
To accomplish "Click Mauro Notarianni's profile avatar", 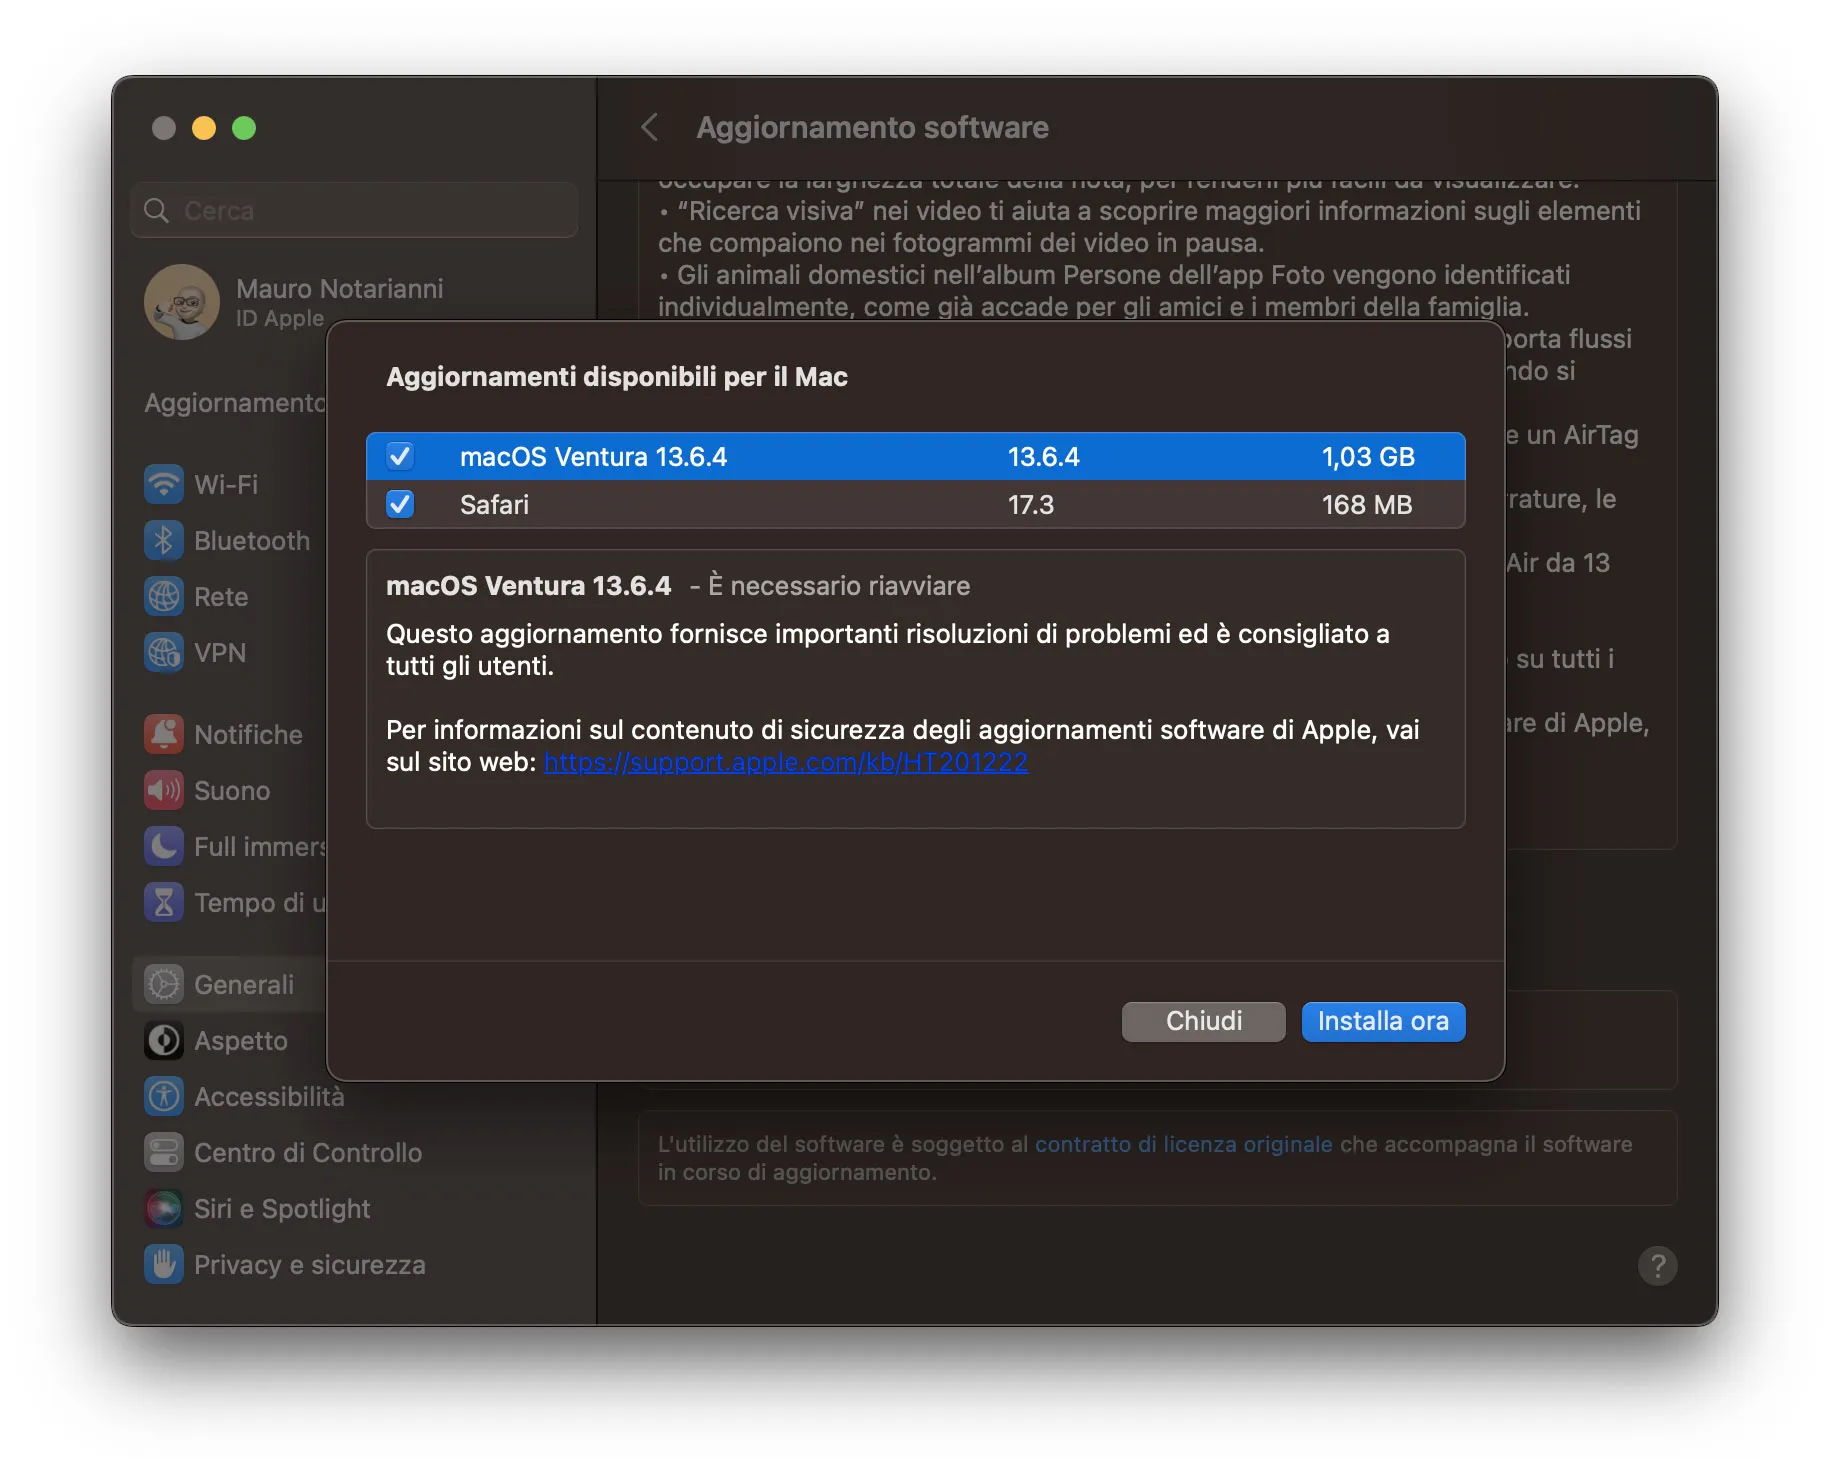I will click(x=182, y=302).
